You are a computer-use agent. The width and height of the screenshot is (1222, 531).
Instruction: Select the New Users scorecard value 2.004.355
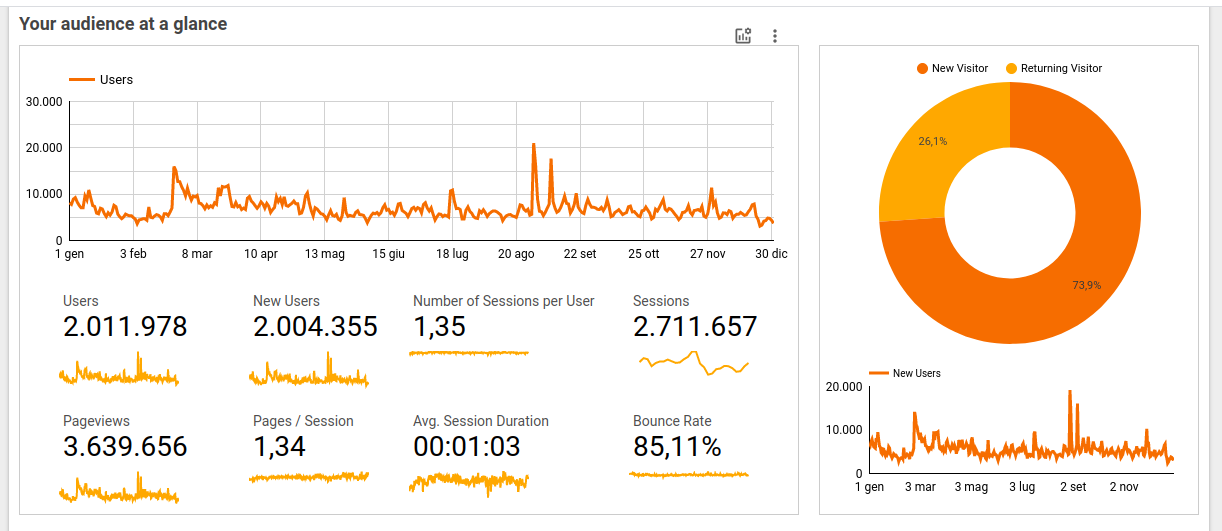tap(315, 327)
